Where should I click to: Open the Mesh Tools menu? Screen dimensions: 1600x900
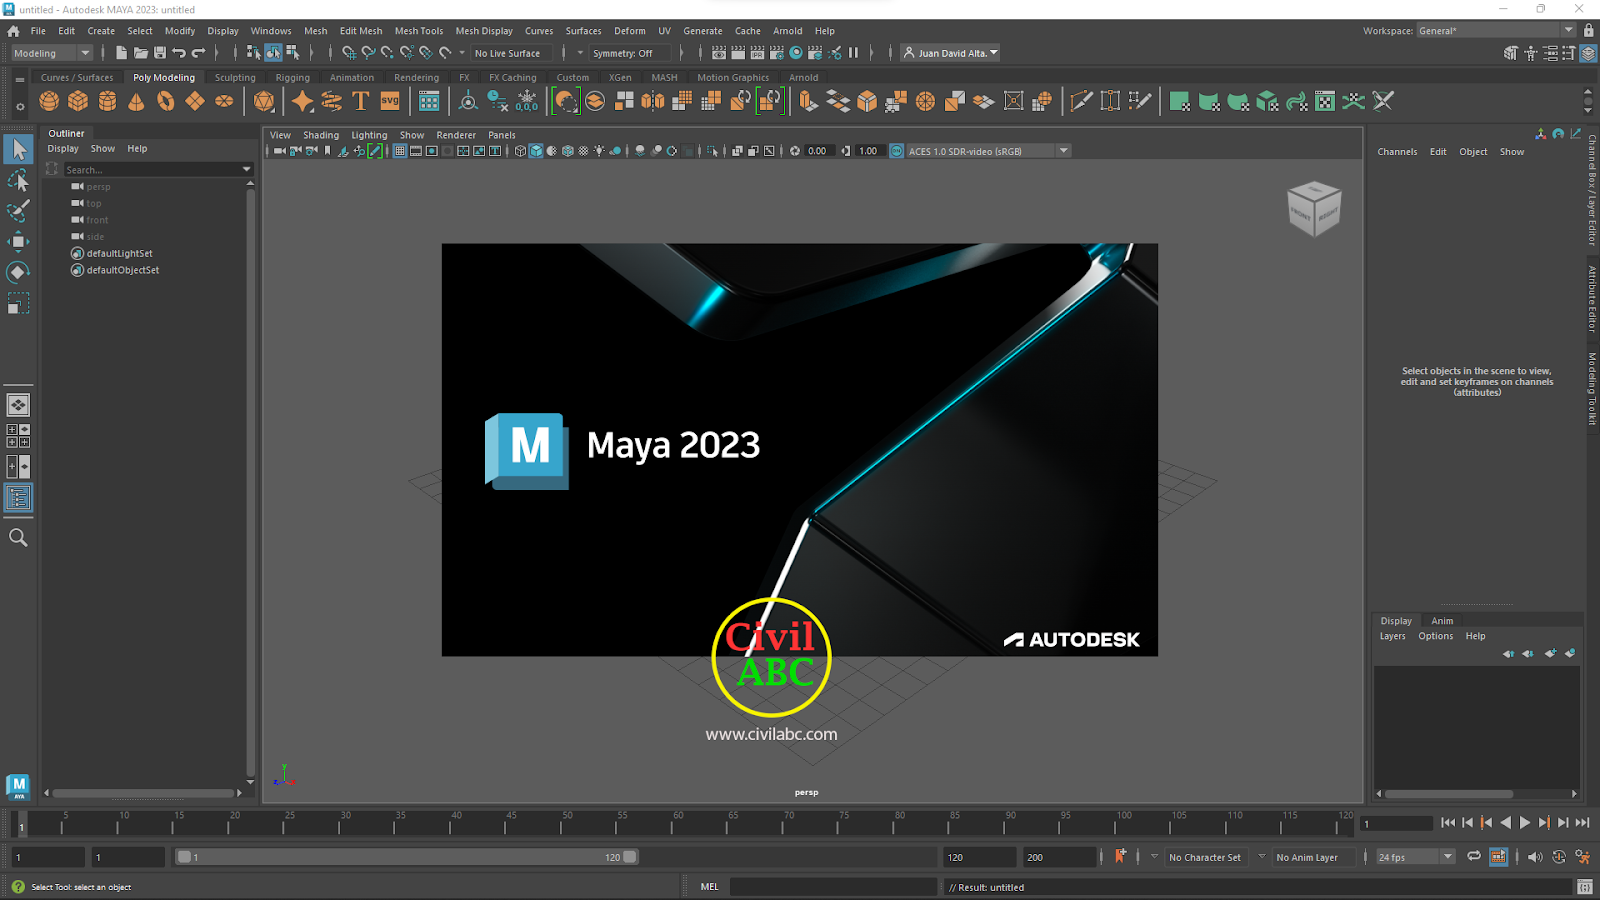click(x=419, y=31)
